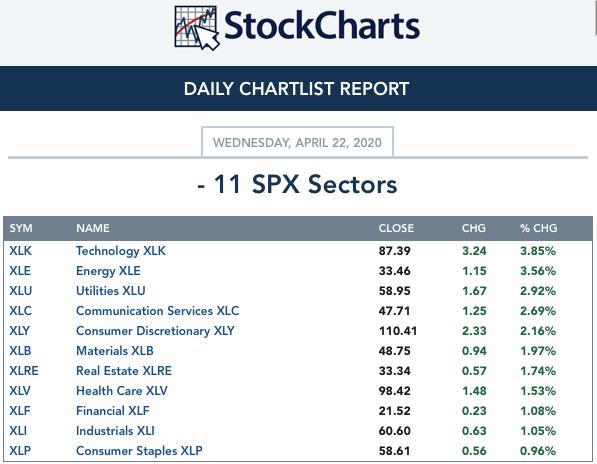The width and height of the screenshot is (597, 464).
Task: Click the Daily ChartList Report banner
Action: point(298,89)
